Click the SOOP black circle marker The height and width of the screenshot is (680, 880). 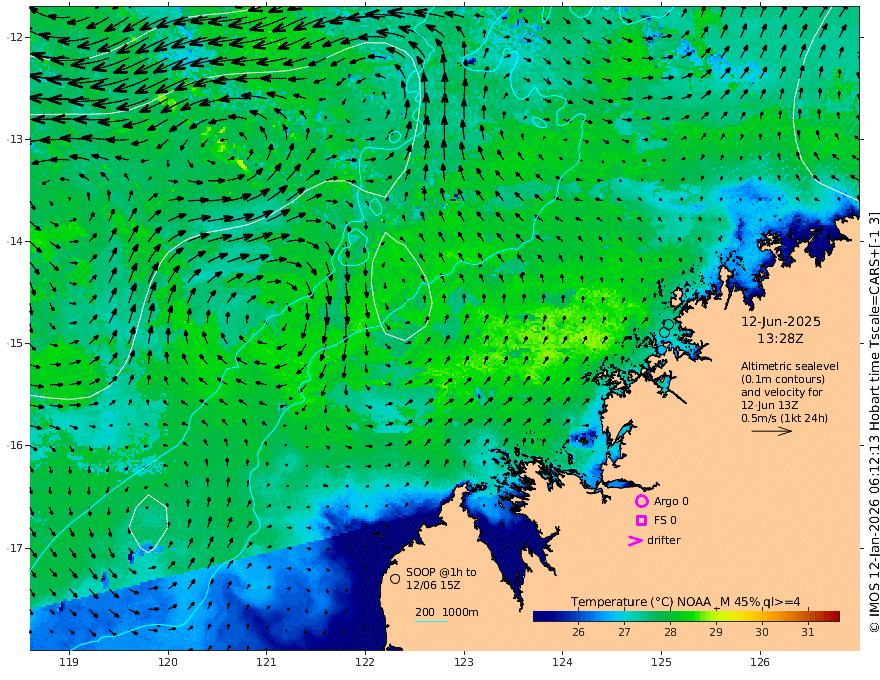tap(395, 578)
